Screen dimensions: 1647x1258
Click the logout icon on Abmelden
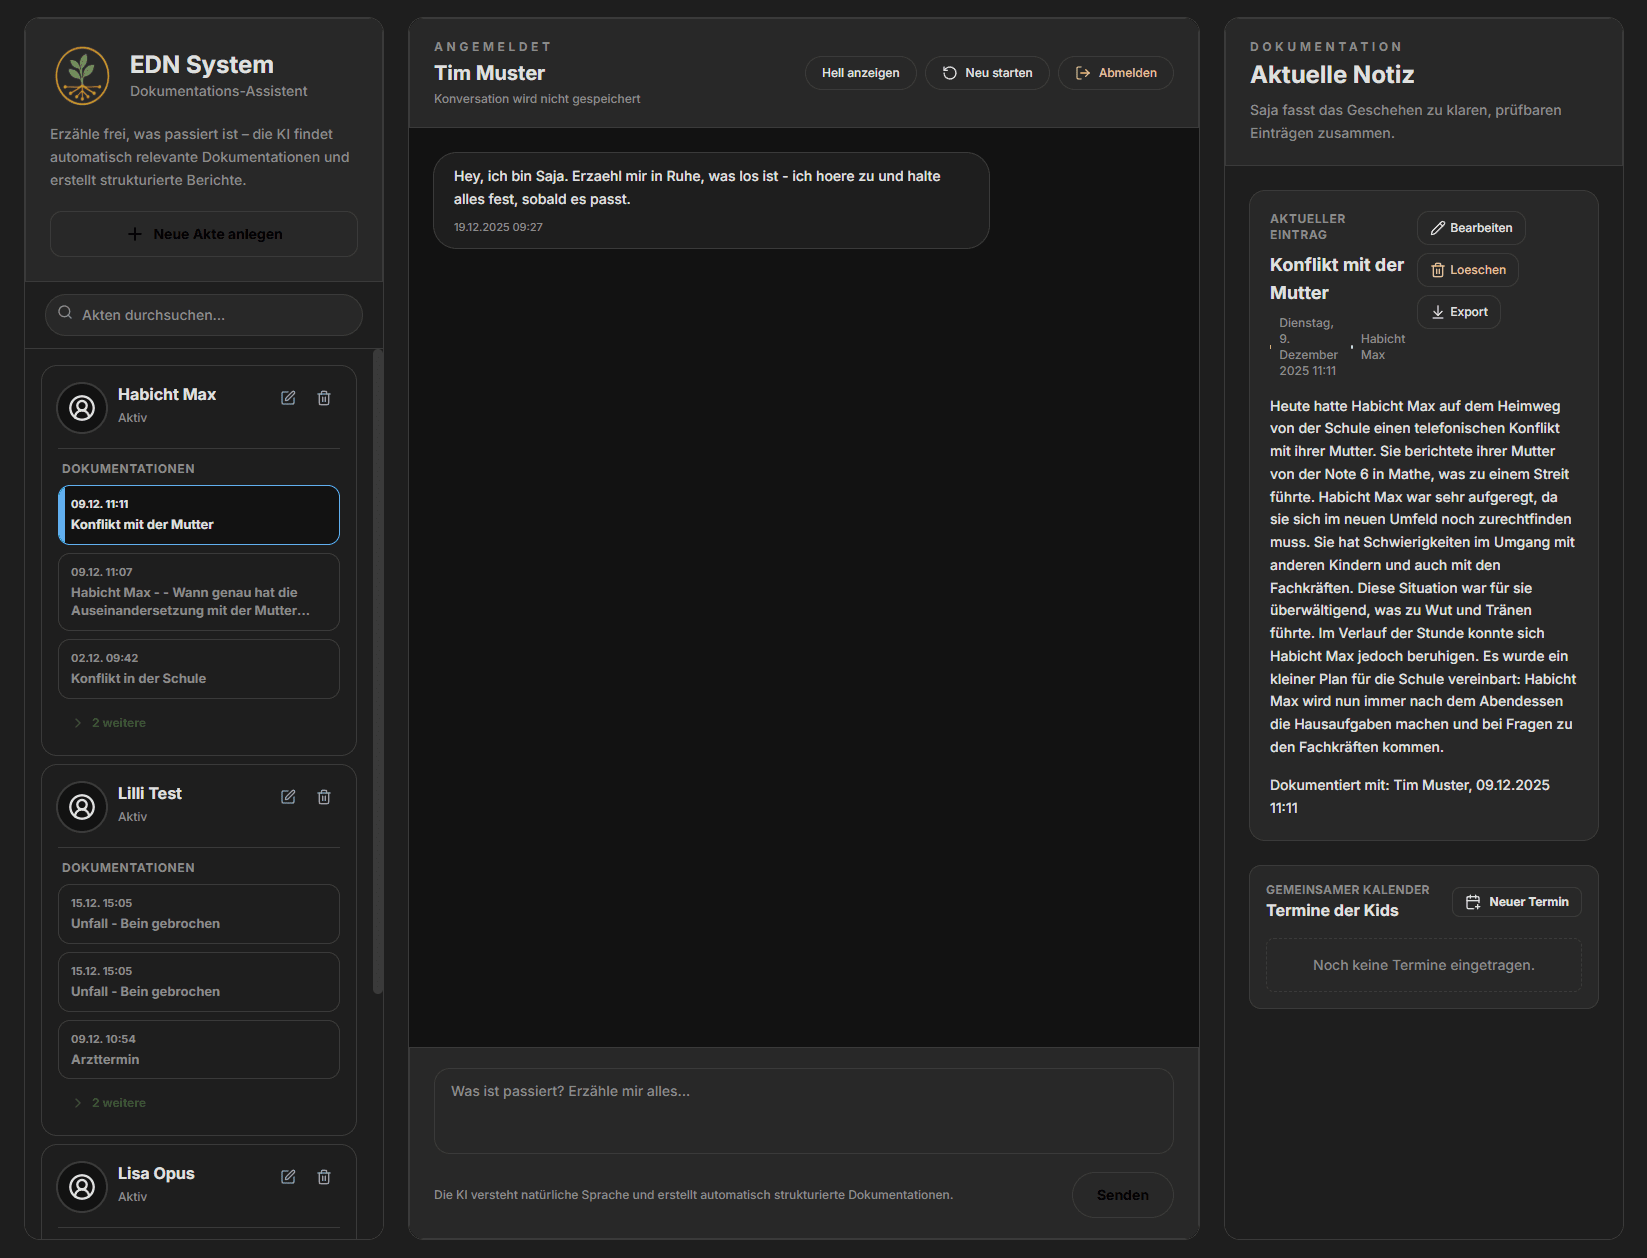[x=1083, y=72]
